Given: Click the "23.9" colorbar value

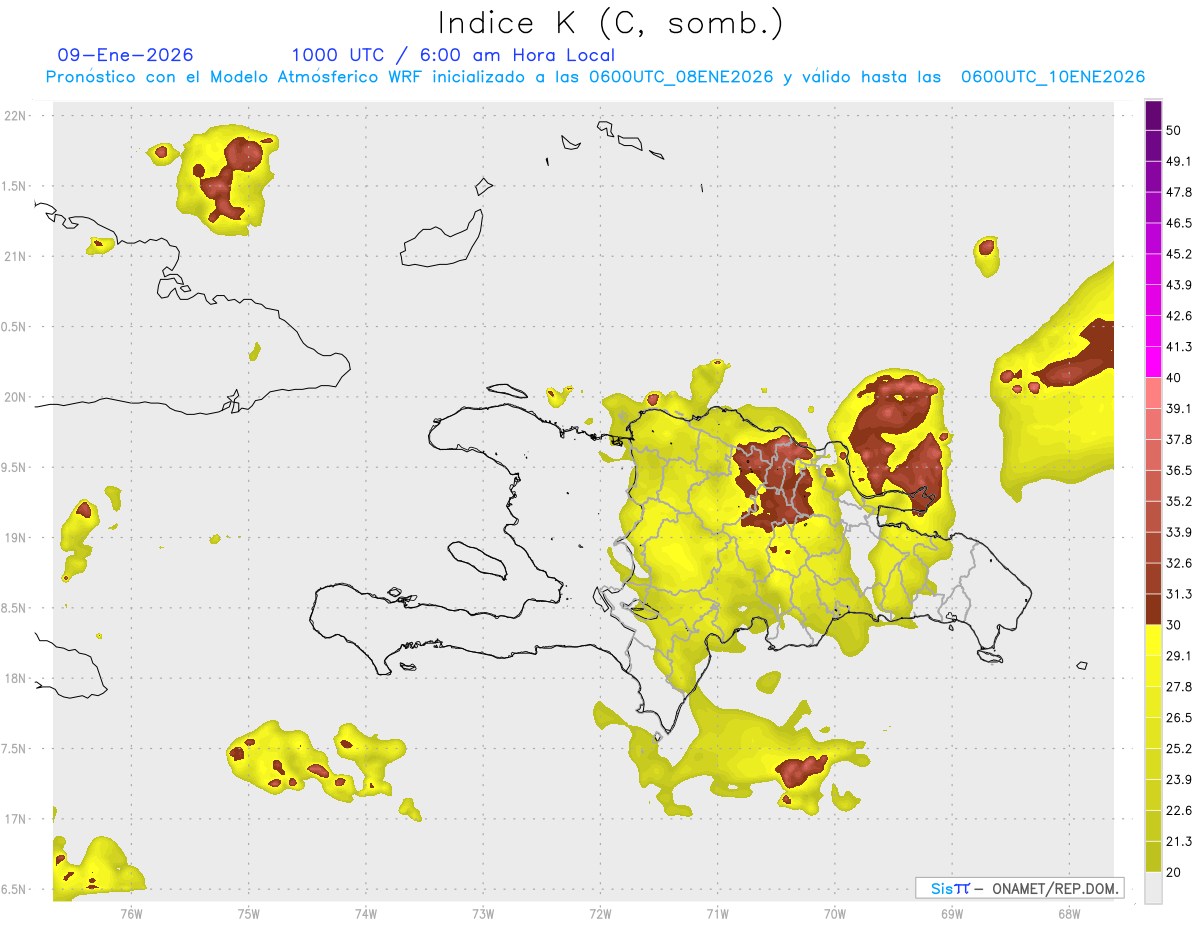Looking at the screenshot, I should [1179, 779].
